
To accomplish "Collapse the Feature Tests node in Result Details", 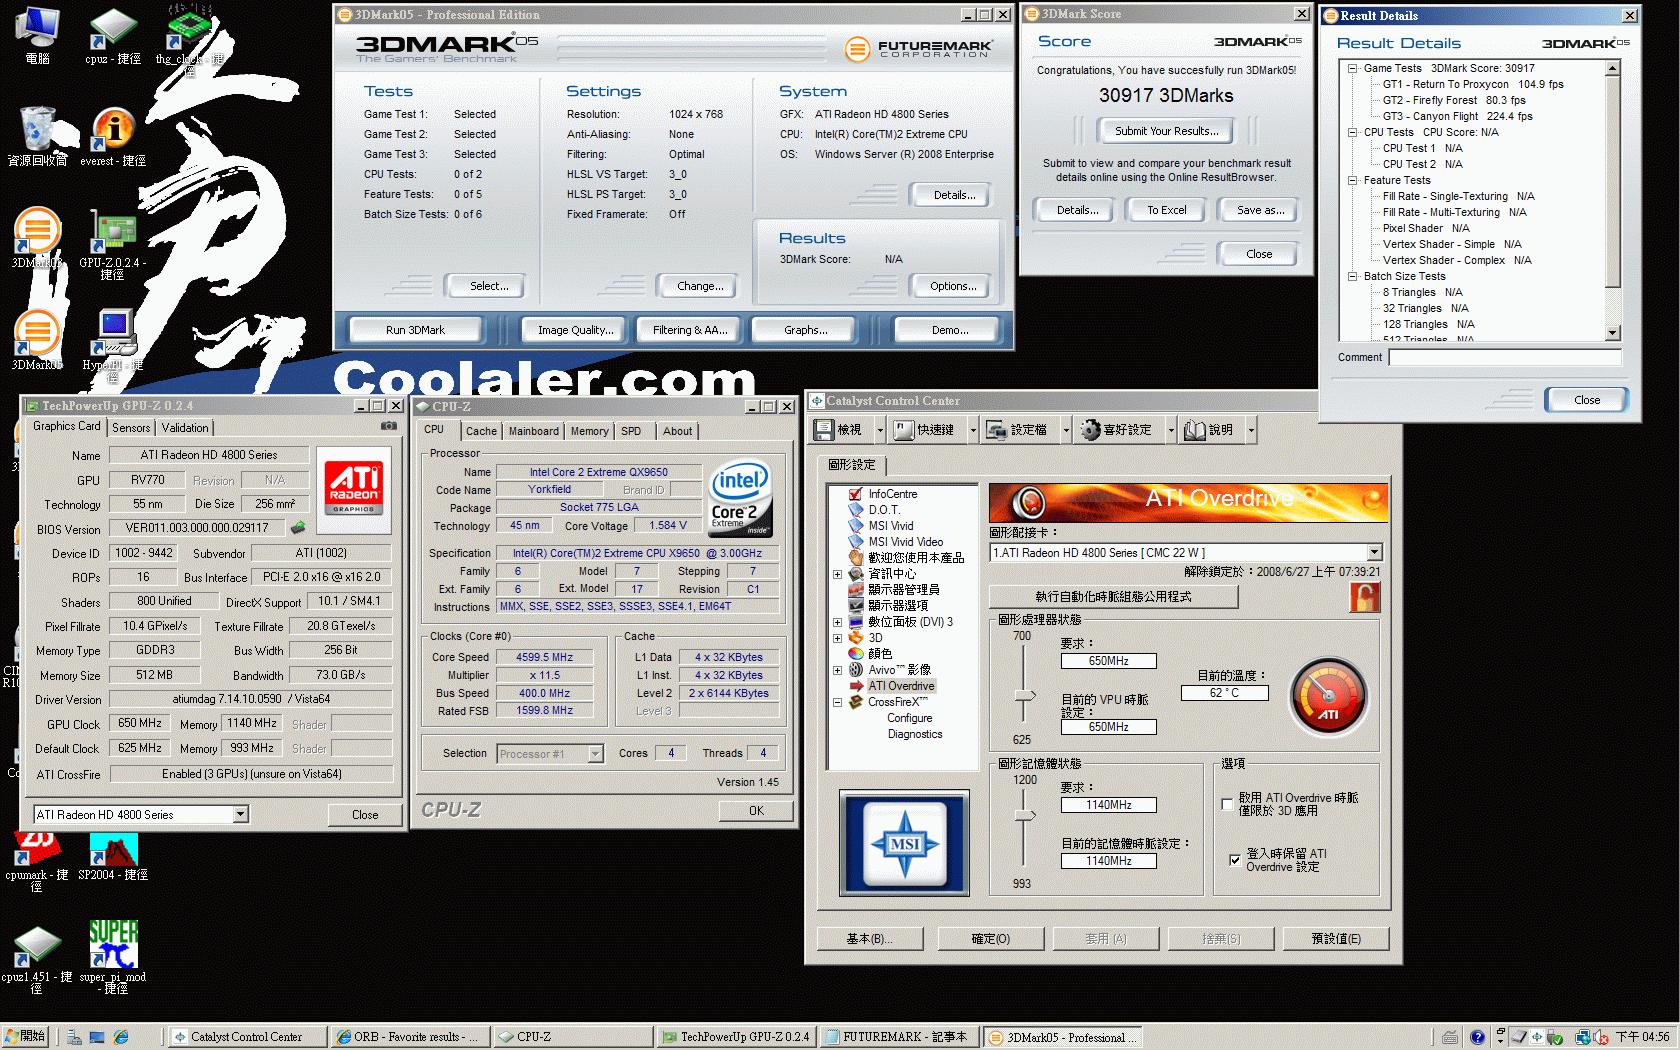I will point(1353,181).
